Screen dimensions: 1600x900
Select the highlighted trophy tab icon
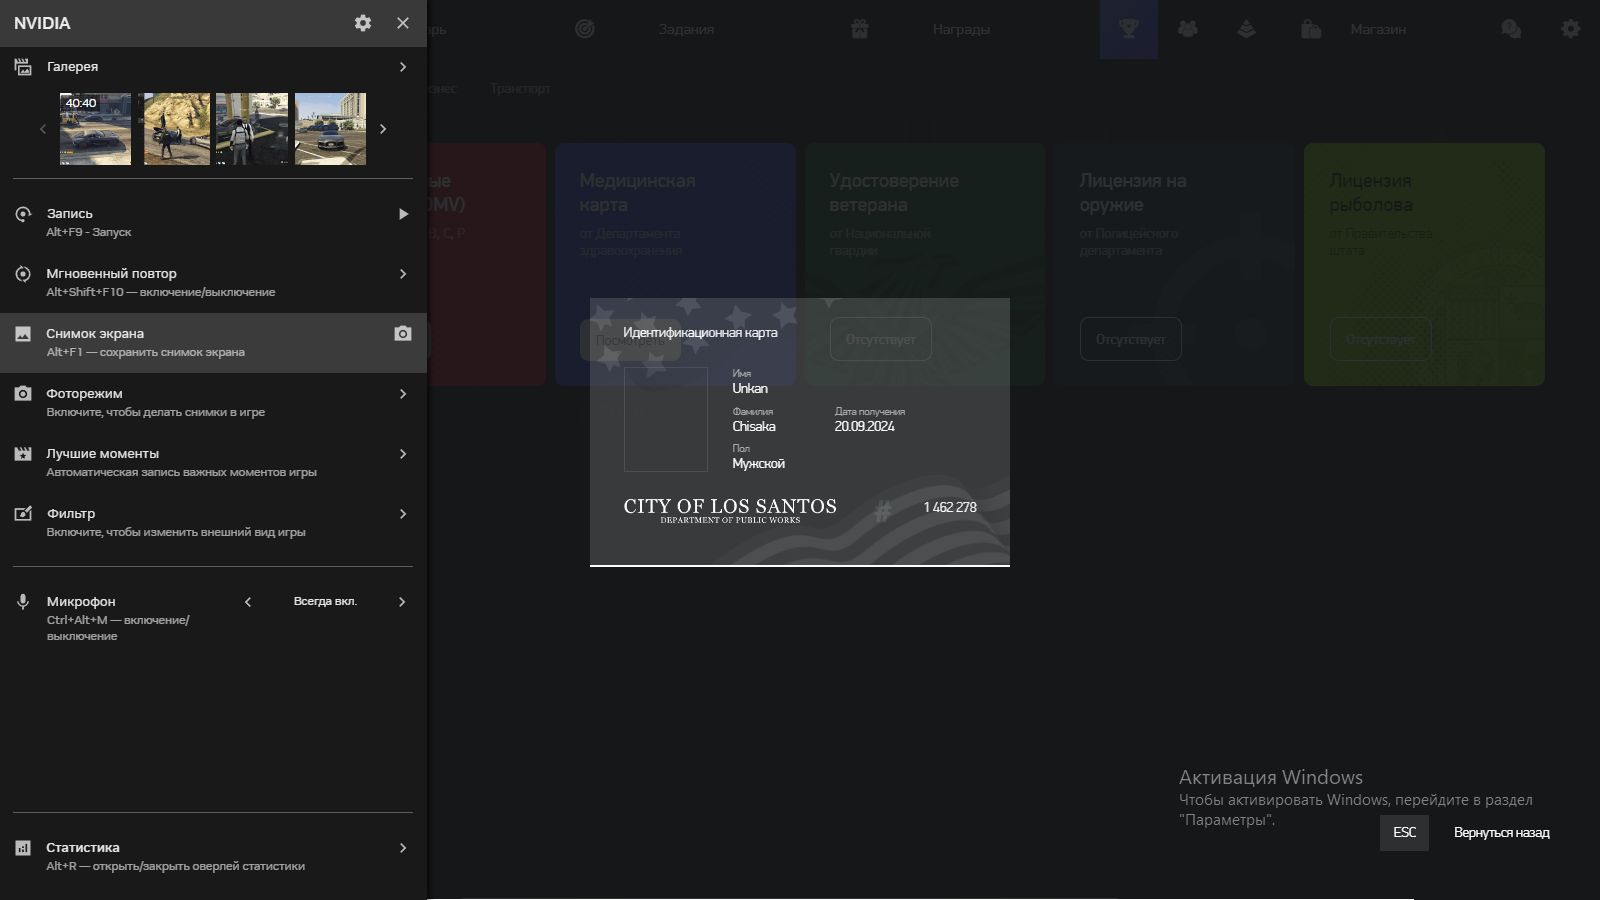coord(1129,29)
